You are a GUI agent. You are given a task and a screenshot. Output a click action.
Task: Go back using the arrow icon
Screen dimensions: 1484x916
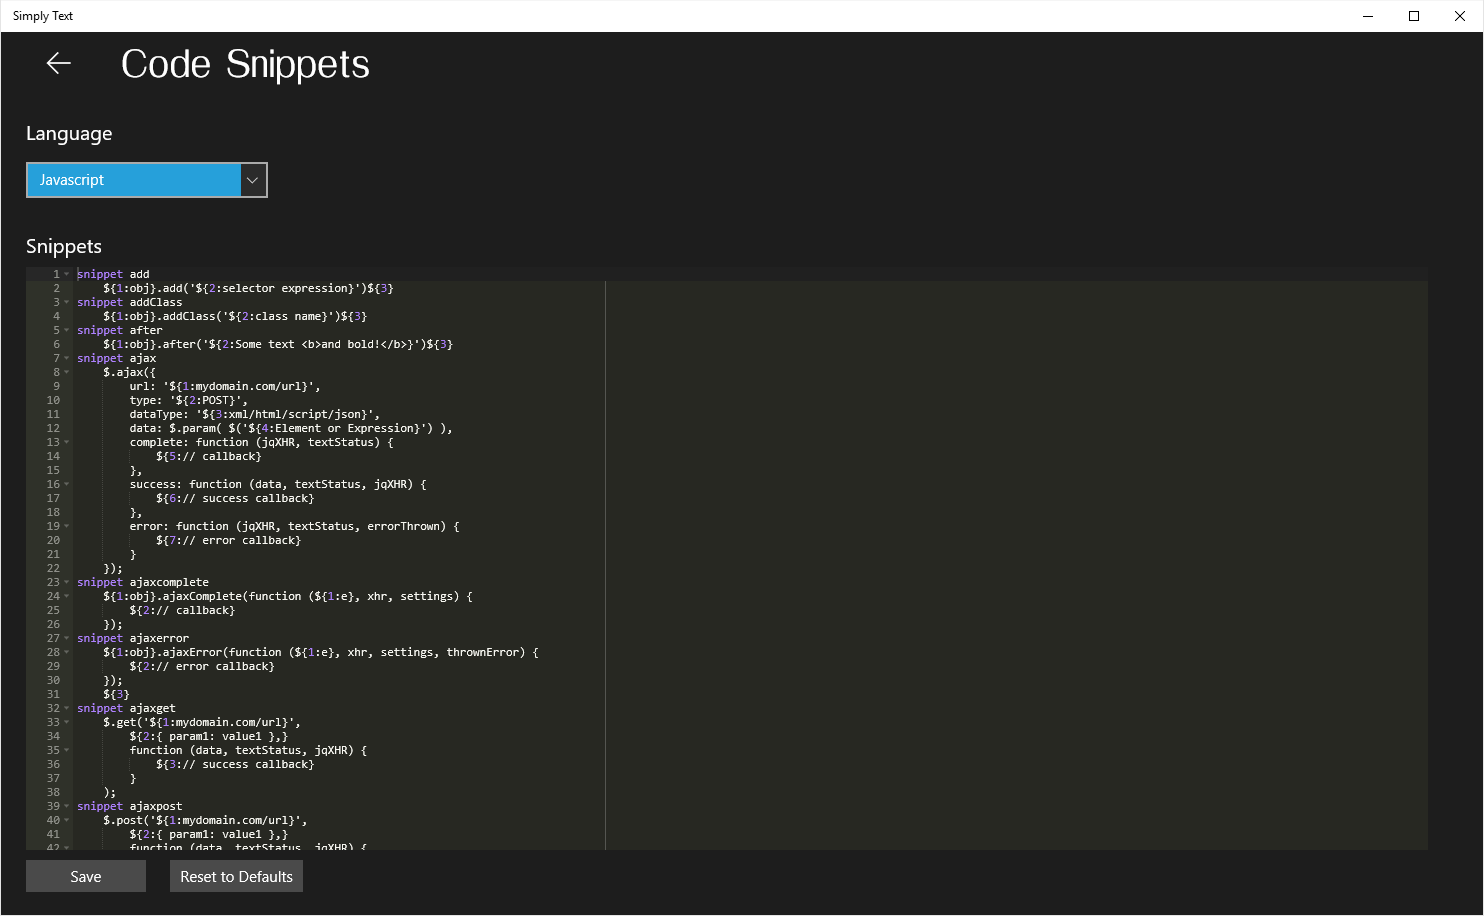[x=59, y=64]
